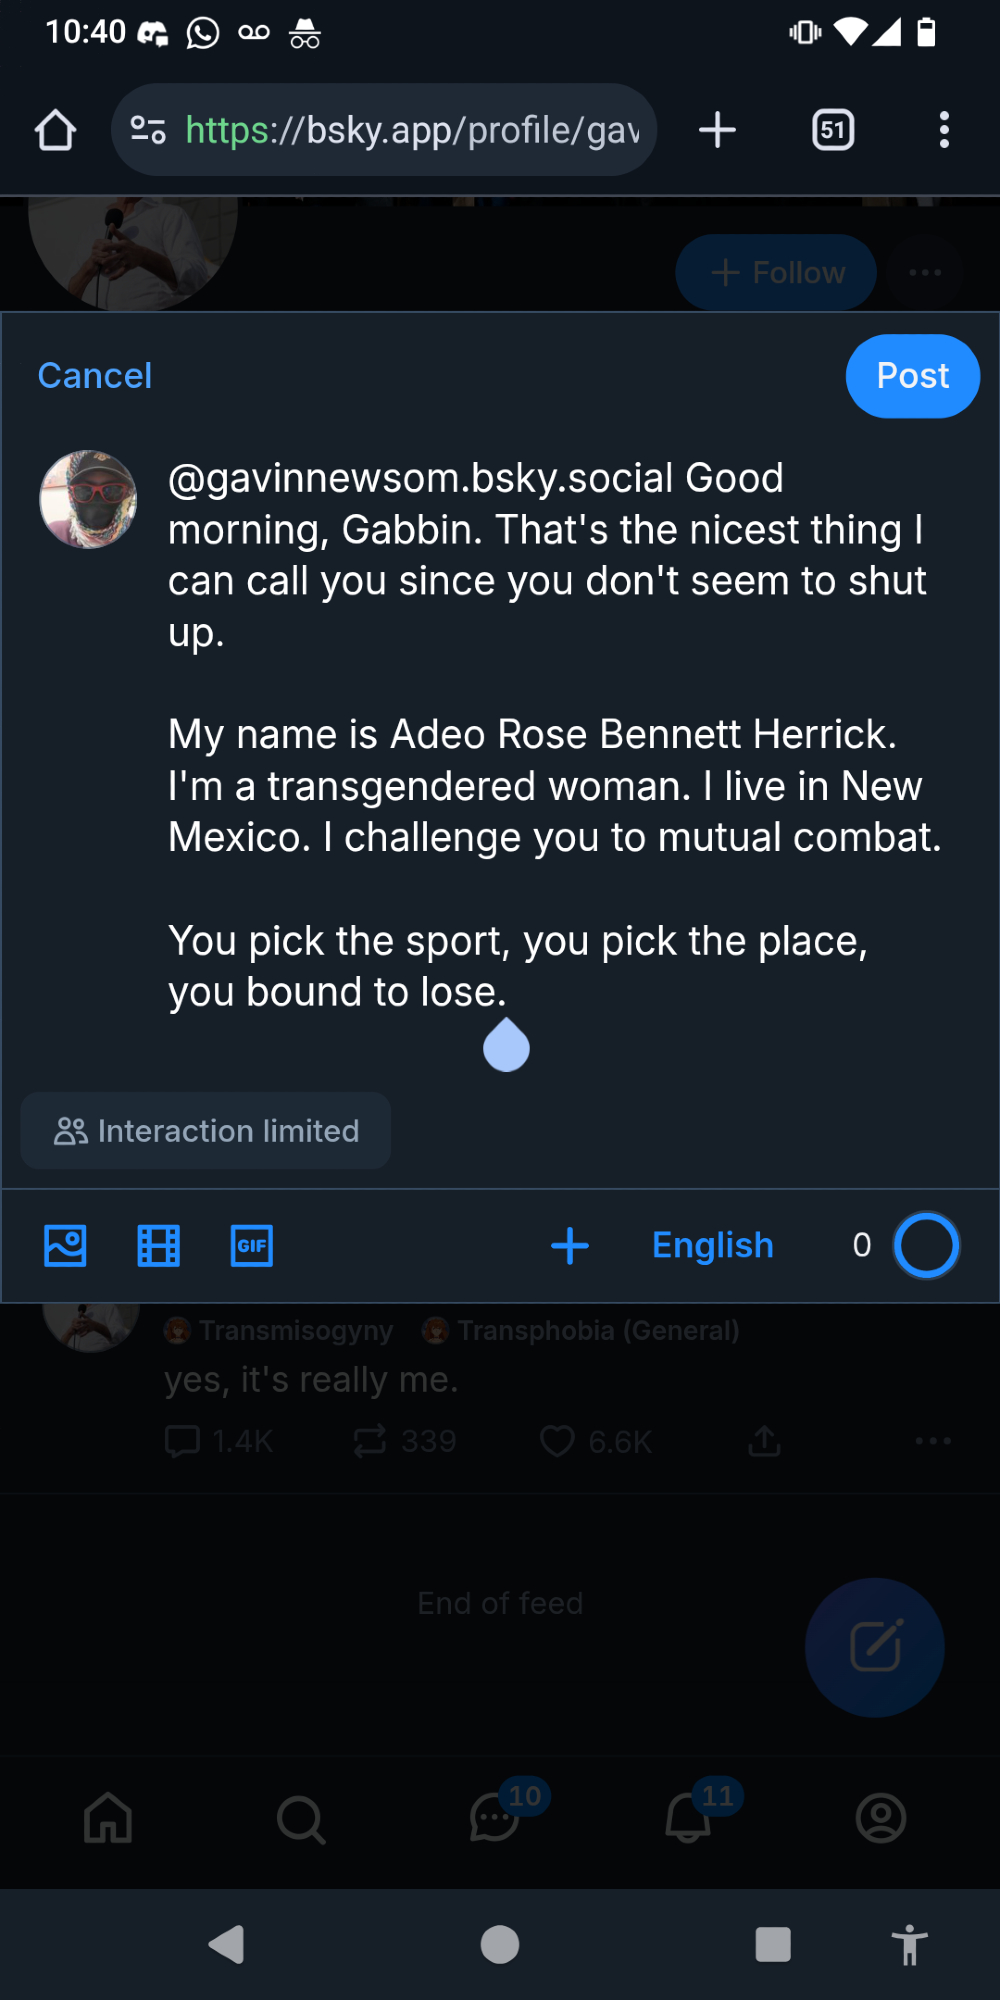Tap the browser URL address bar
The image size is (1000, 2000).
point(410,130)
